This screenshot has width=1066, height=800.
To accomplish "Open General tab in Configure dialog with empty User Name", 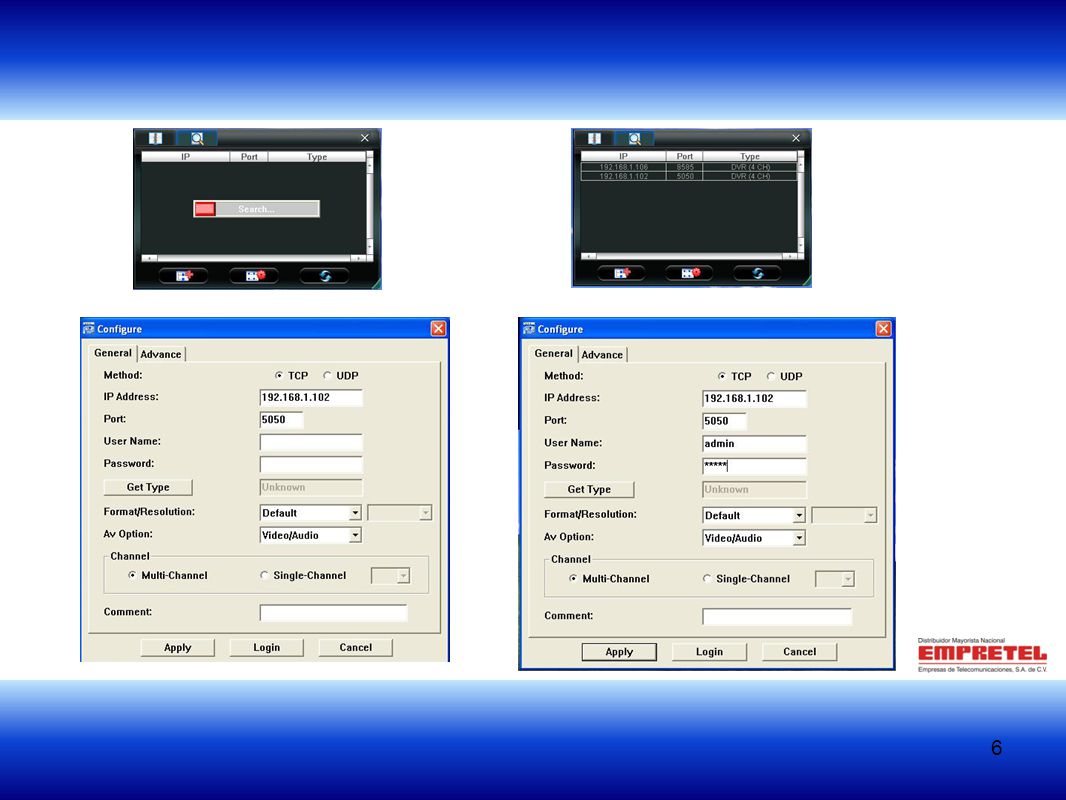I will (x=113, y=353).
